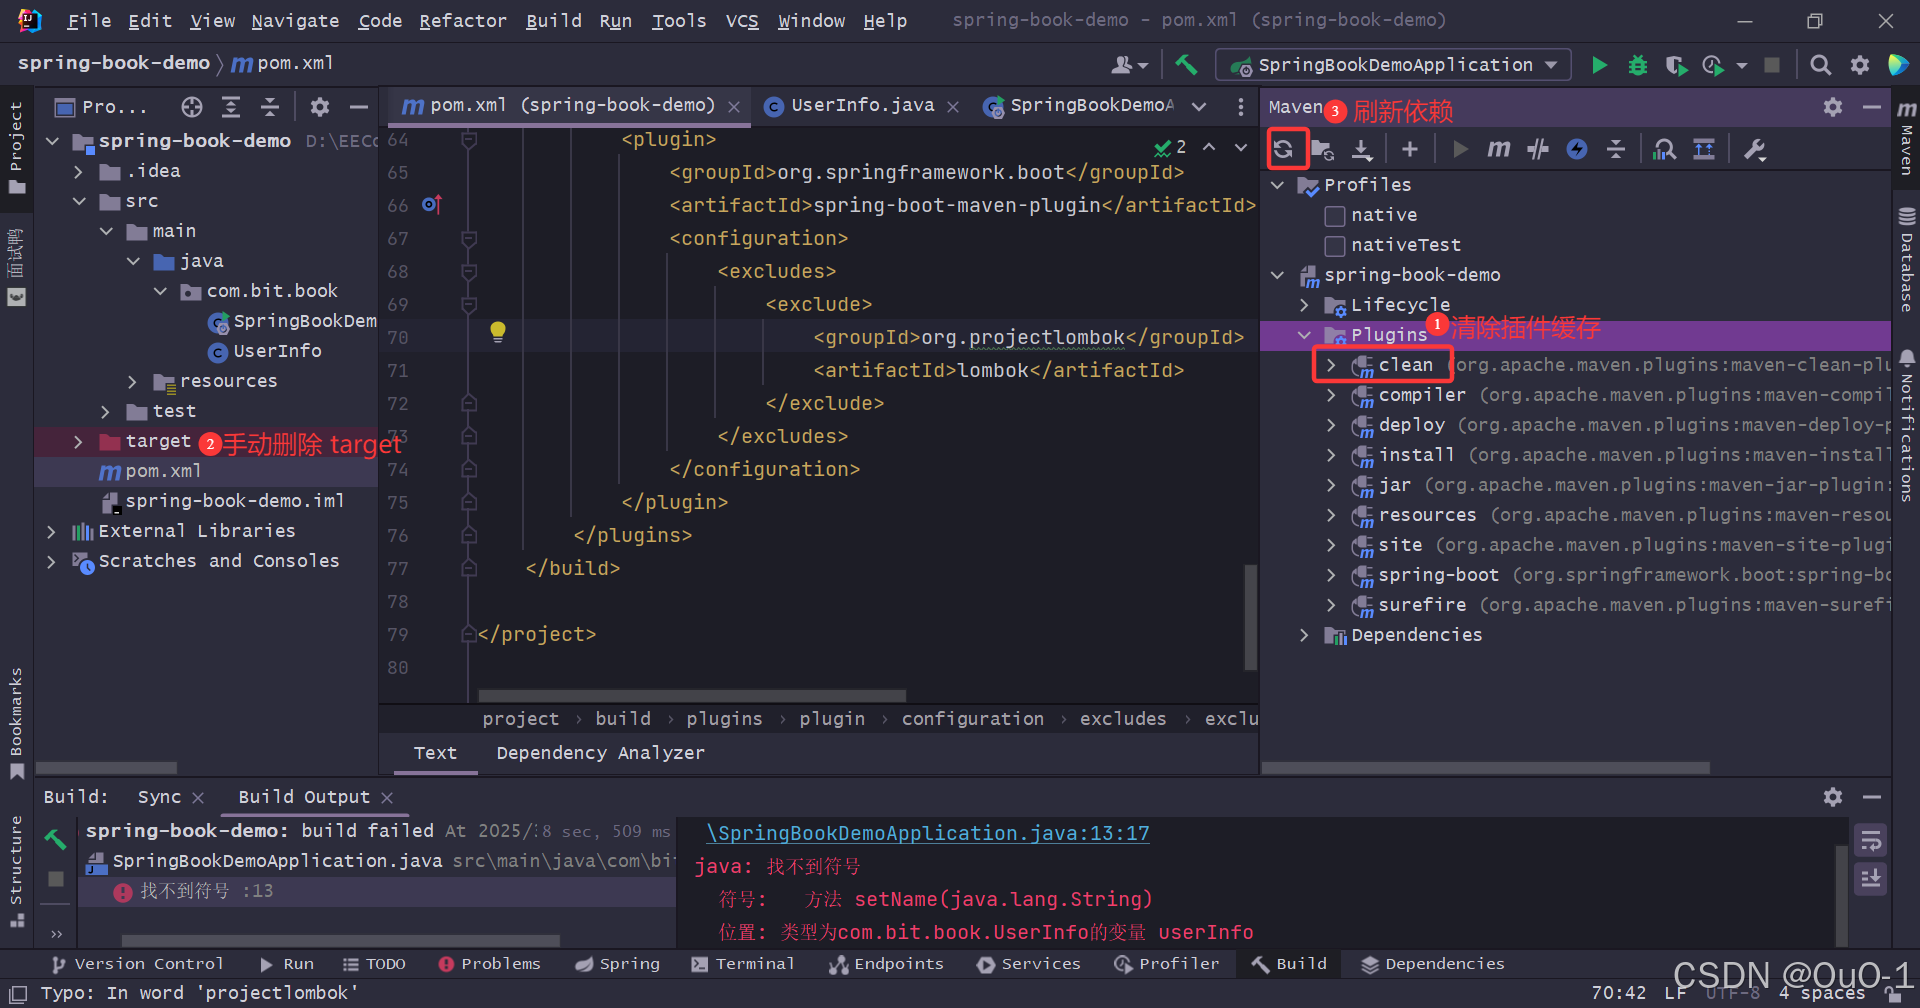Click Collapse All icon in Maven toolbar

[1616, 150]
